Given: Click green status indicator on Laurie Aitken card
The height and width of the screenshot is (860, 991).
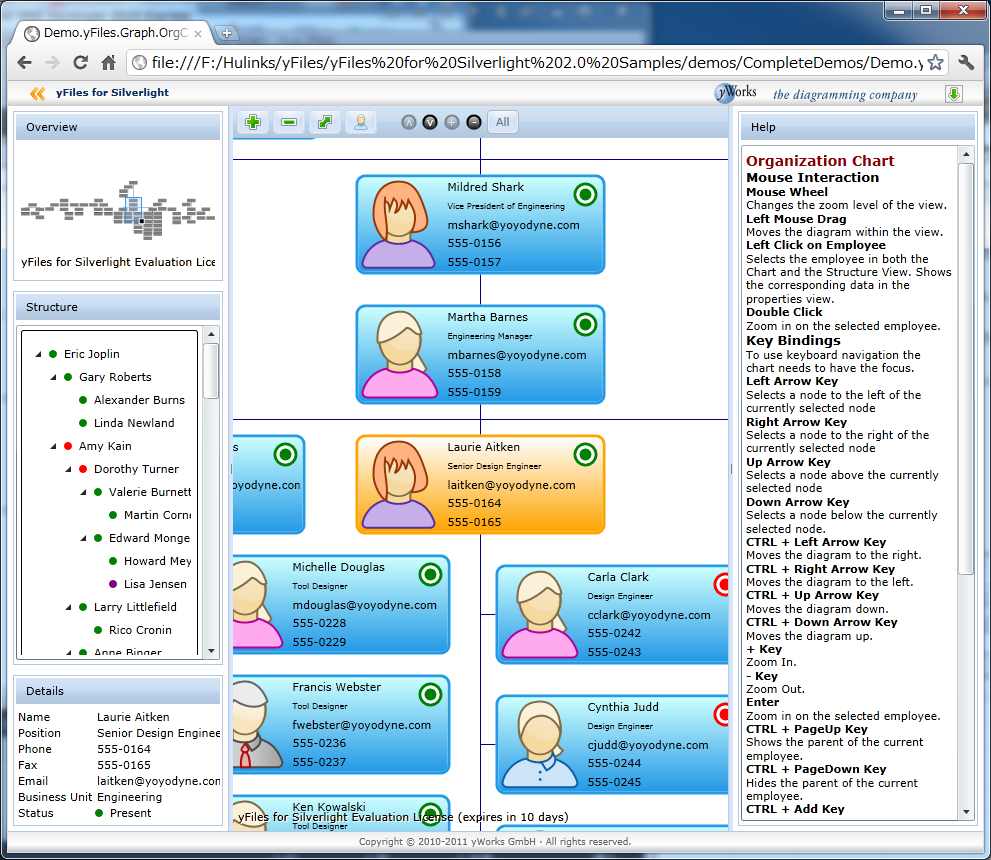Looking at the screenshot, I should 585,454.
